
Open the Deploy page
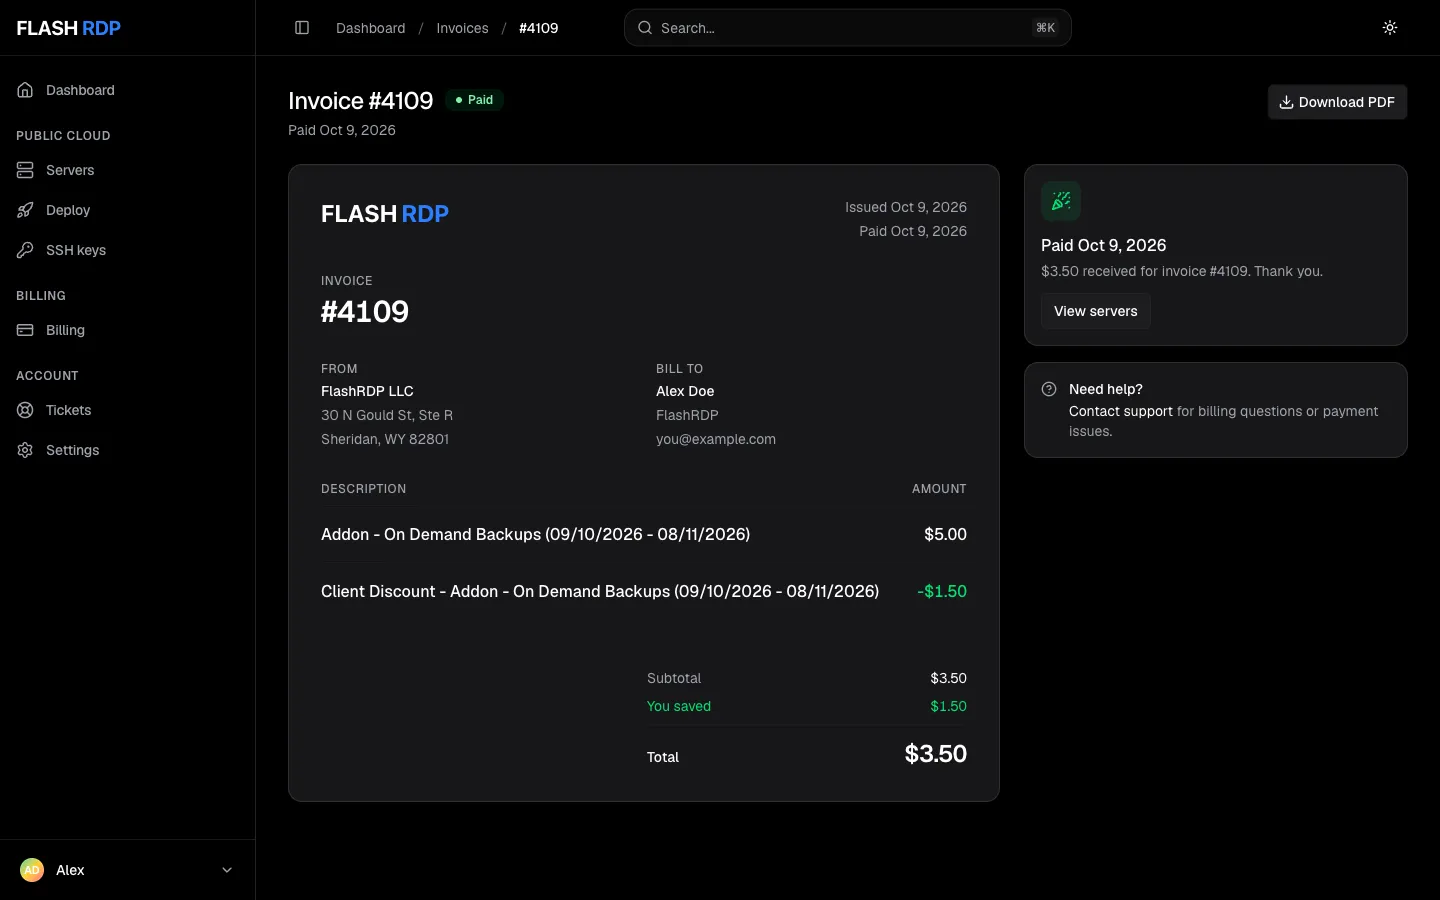point(128,210)
